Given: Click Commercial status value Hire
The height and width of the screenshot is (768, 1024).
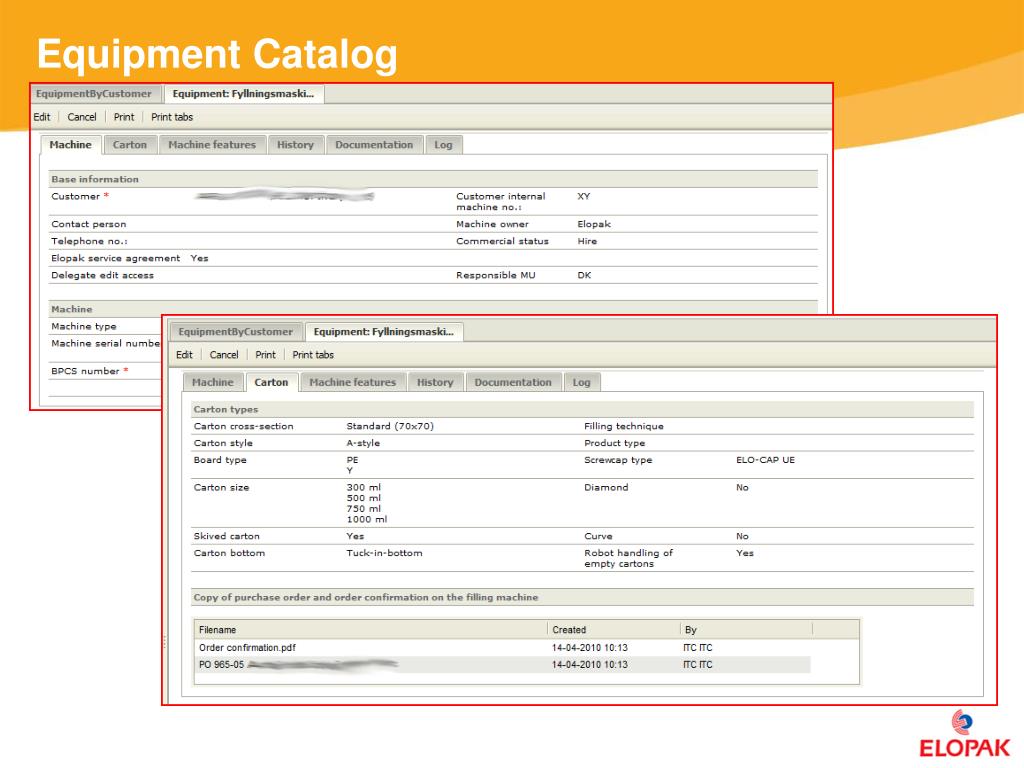Looking at the screenshot, I should pos(586,241).
